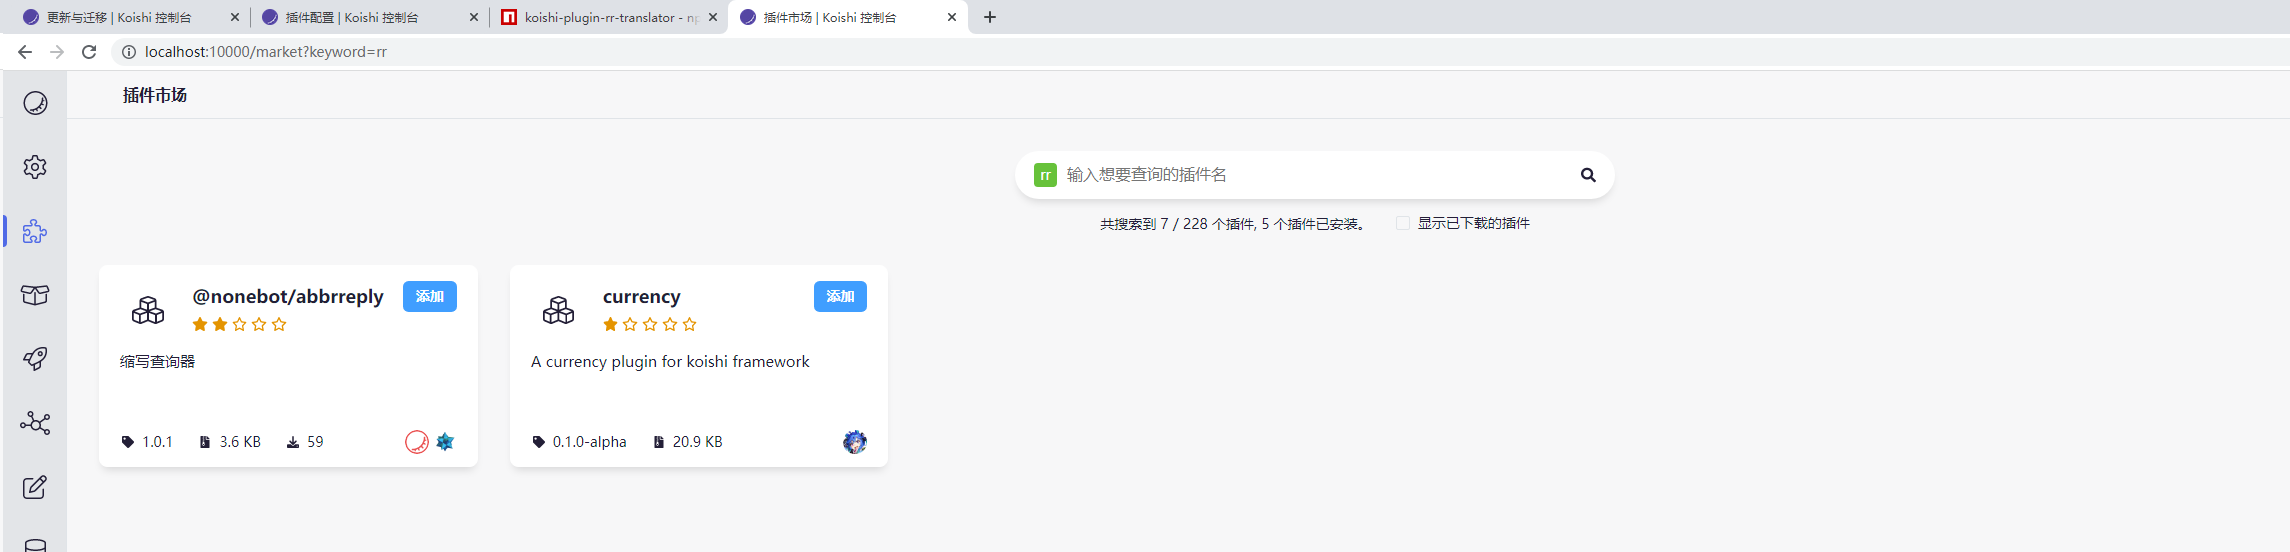The height and width of the screenshot is (552, 2290).
Task: Click the version tag icon on currency card
Action: point(539,442)
